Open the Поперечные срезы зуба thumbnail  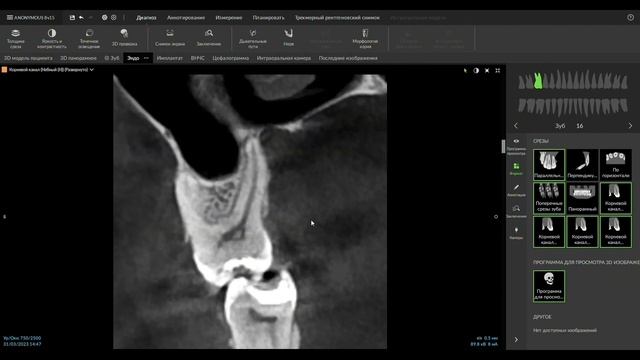[x=549, y=198]
